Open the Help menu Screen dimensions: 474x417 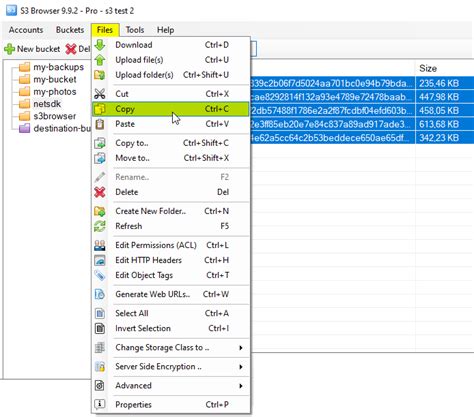(x=166, y=30)
